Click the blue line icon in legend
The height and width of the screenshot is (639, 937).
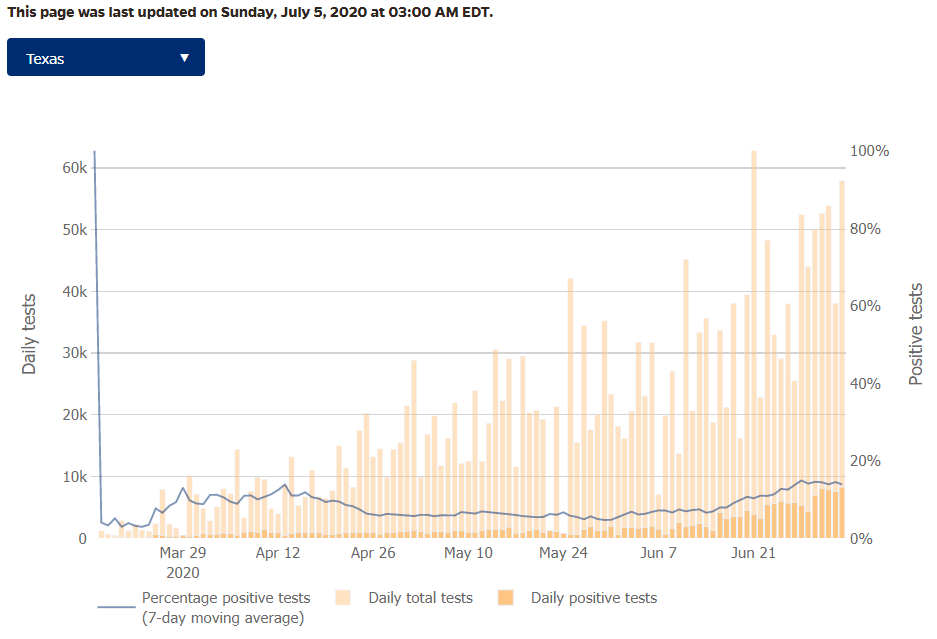click(x=117, y=607)
